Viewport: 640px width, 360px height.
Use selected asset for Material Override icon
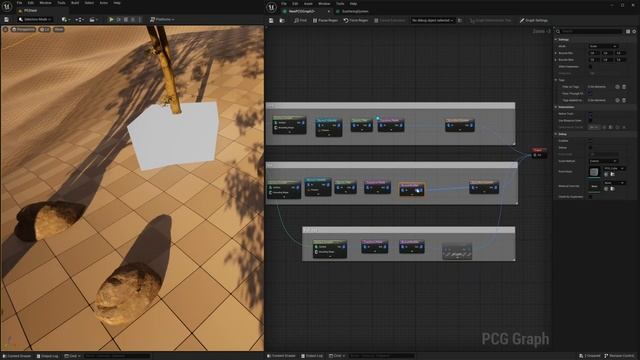[606, 189]
